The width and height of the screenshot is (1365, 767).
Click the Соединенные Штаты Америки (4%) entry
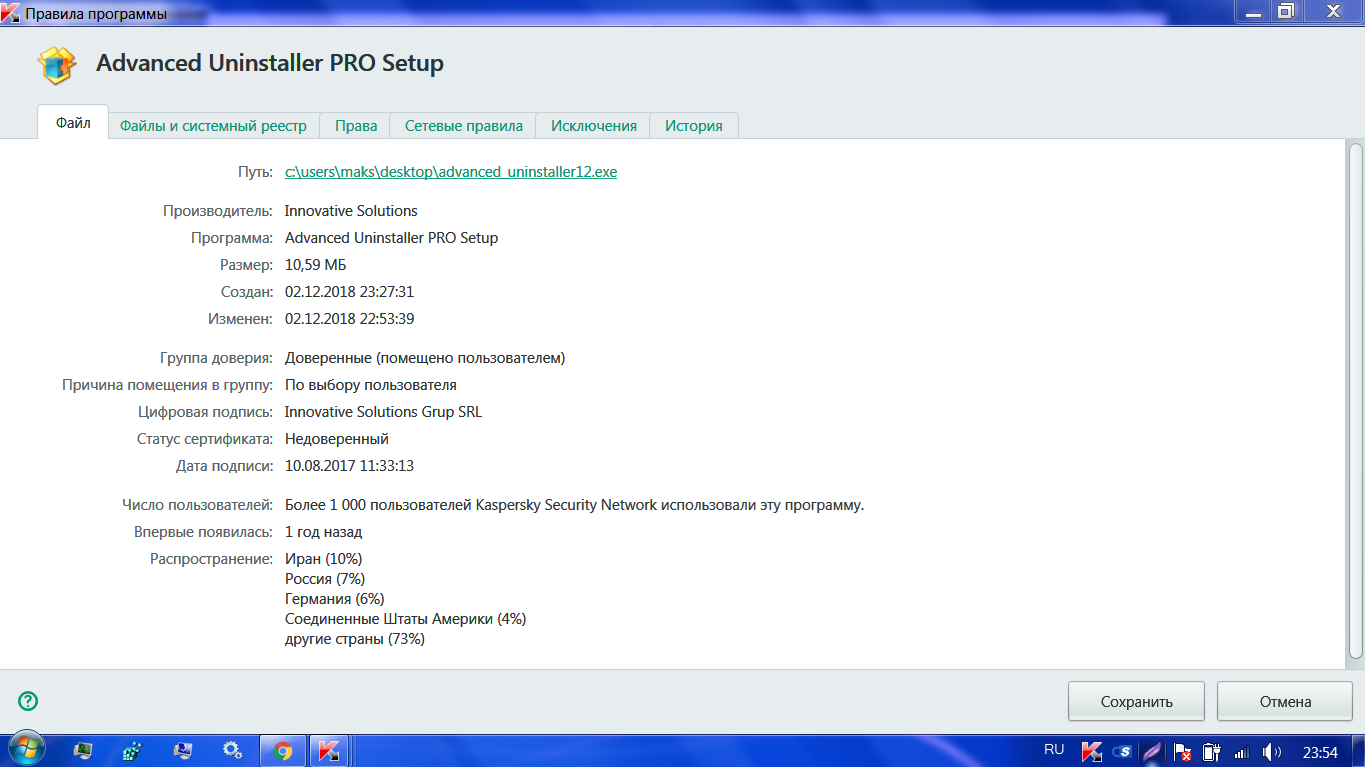click(x=405, y=619)
